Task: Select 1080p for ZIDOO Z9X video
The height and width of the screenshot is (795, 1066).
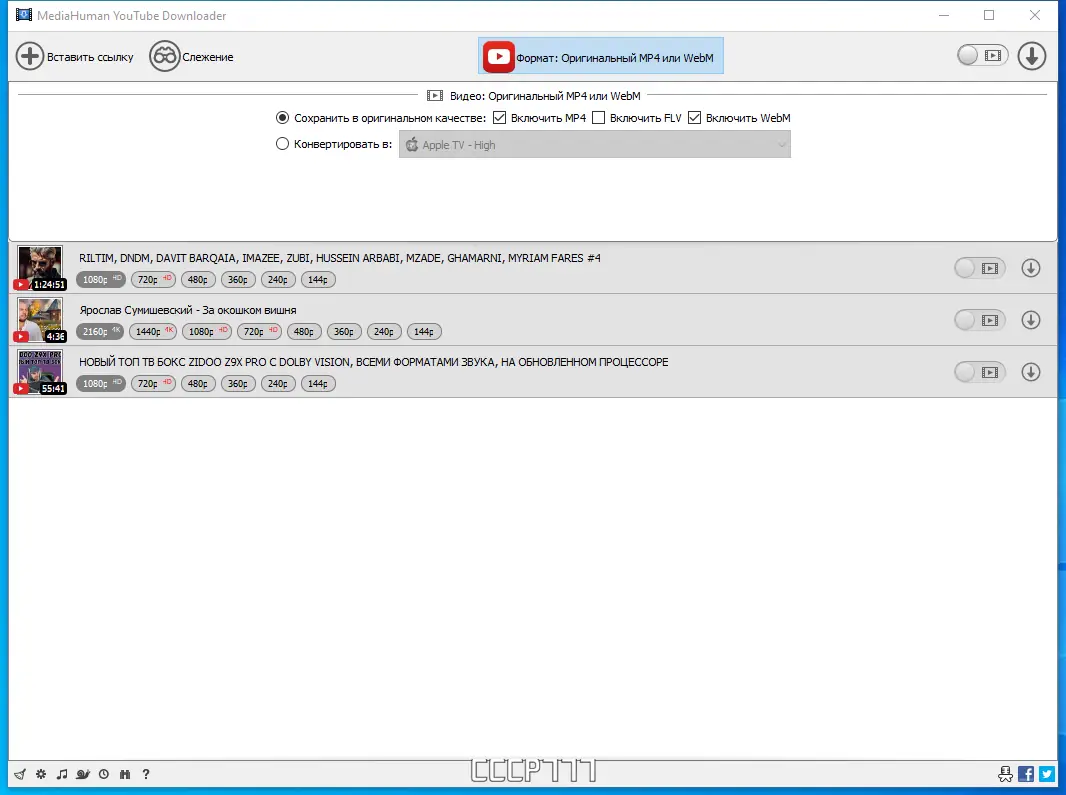Action: (101, 384)
